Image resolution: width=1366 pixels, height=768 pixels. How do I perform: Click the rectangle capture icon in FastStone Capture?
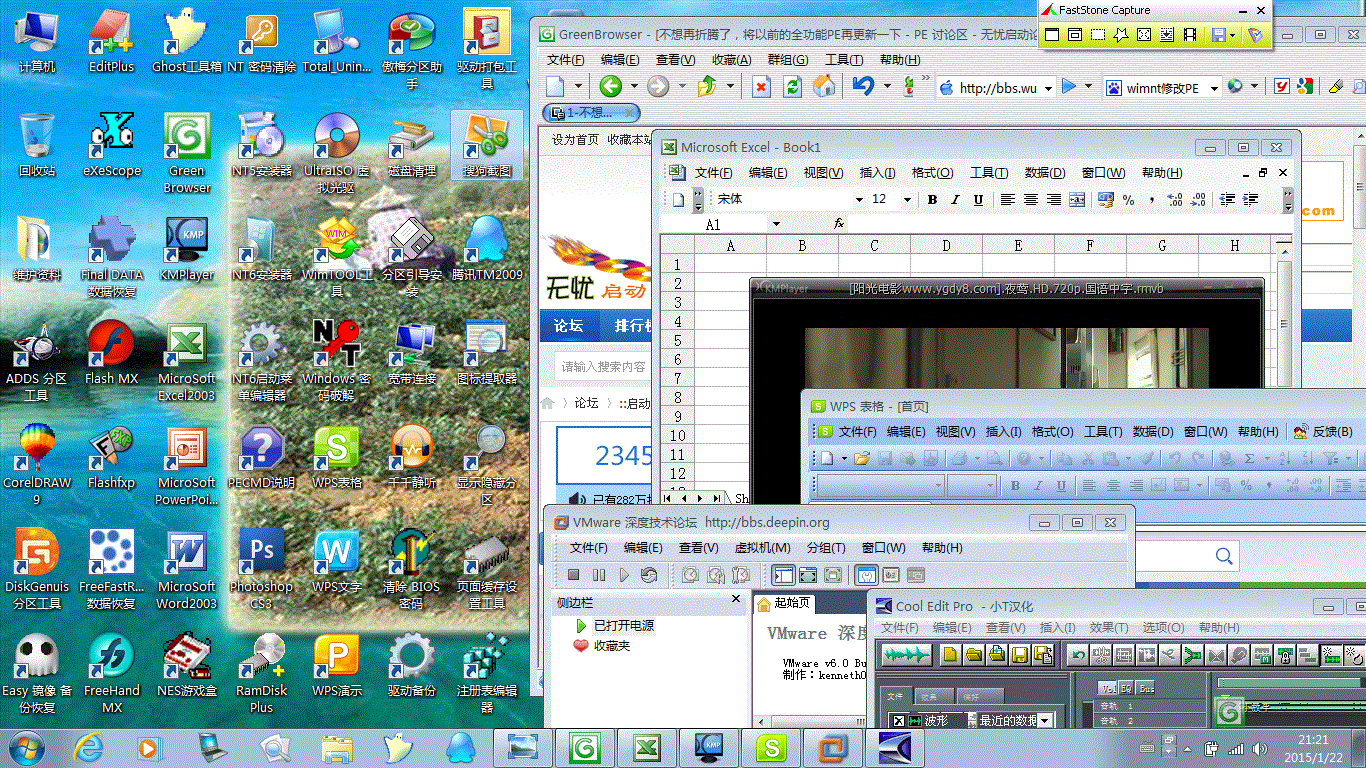(1098, 35)
